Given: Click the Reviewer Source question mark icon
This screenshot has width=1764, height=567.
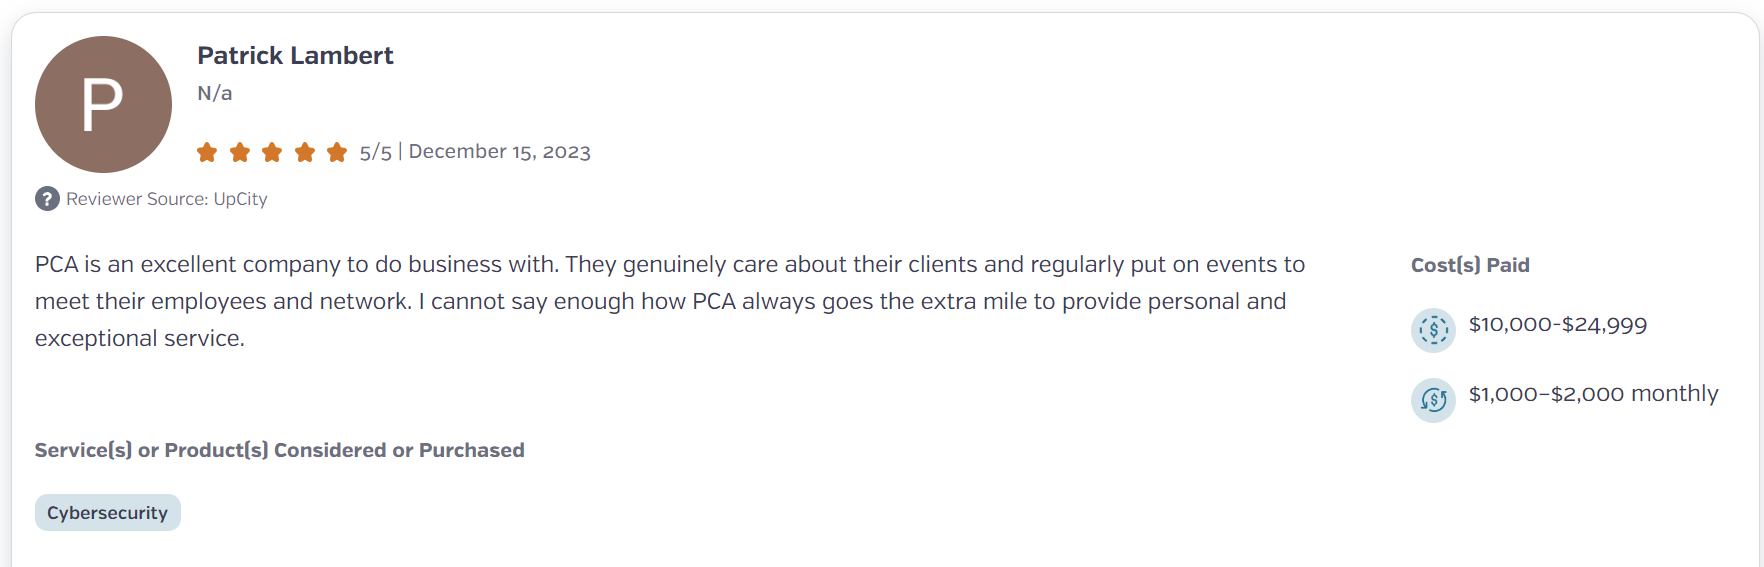Looking at the screenshot, I should 47,199.
